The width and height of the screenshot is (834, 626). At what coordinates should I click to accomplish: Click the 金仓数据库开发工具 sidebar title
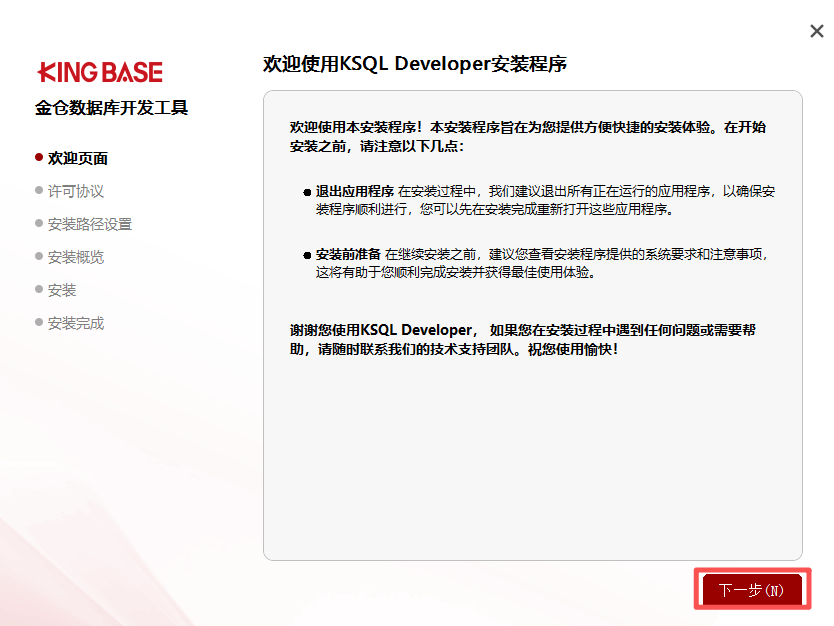(x=112, y=108)
